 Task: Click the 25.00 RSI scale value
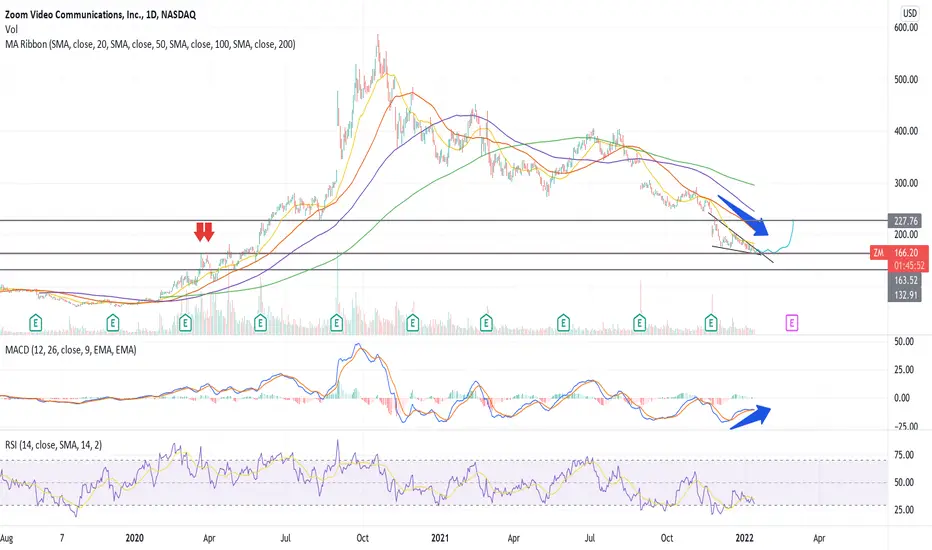point(904,510)
